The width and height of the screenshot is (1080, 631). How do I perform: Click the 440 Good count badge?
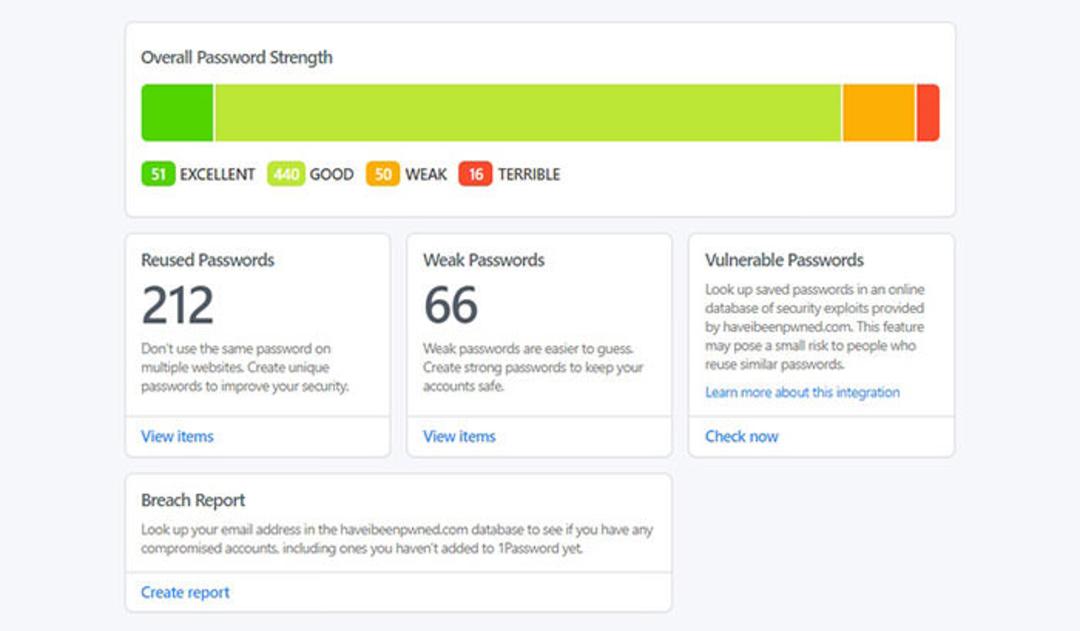click(286, 174)
